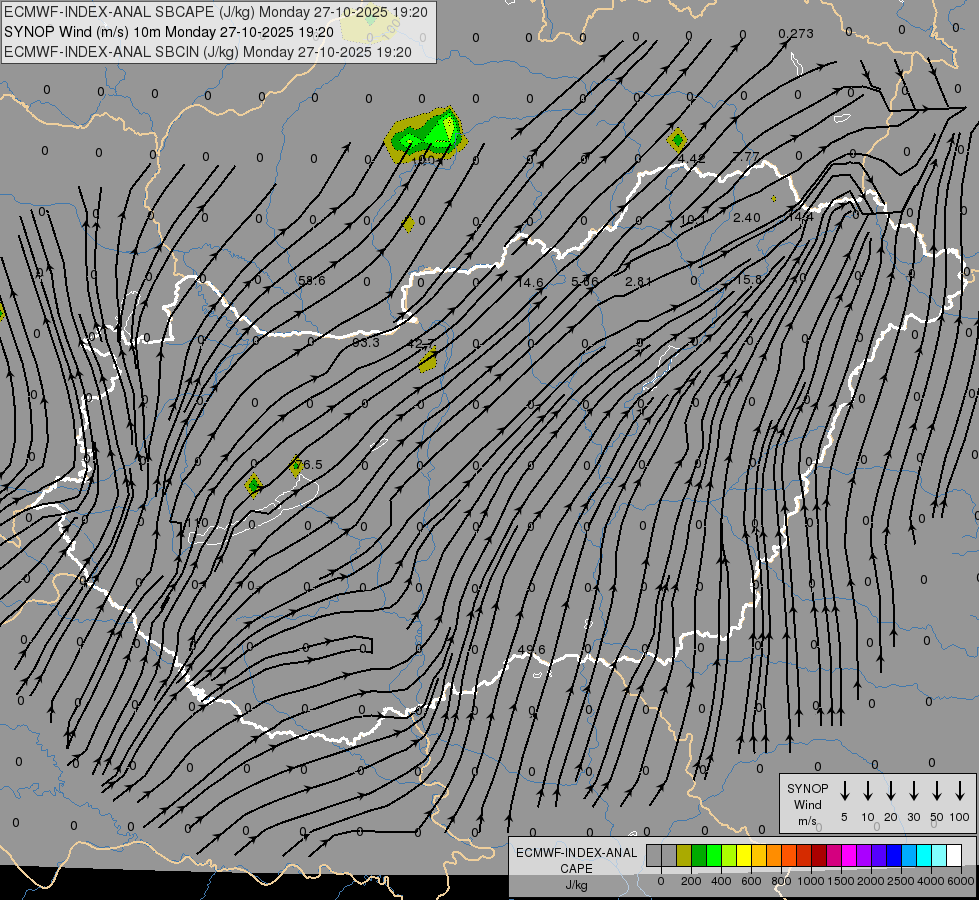Click the 5.56 value on the map
979x900 pixels.
pos(585,281)
